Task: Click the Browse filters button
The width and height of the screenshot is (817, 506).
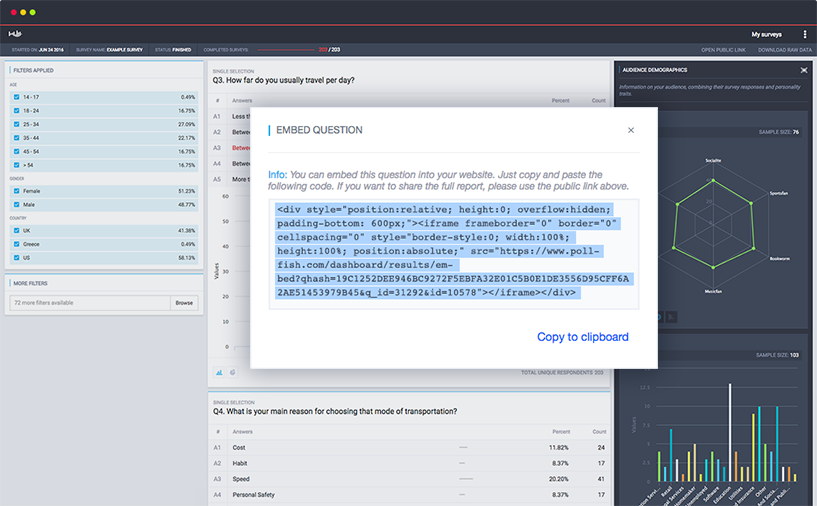Action: pyautogui.click(x=184, y=303)
